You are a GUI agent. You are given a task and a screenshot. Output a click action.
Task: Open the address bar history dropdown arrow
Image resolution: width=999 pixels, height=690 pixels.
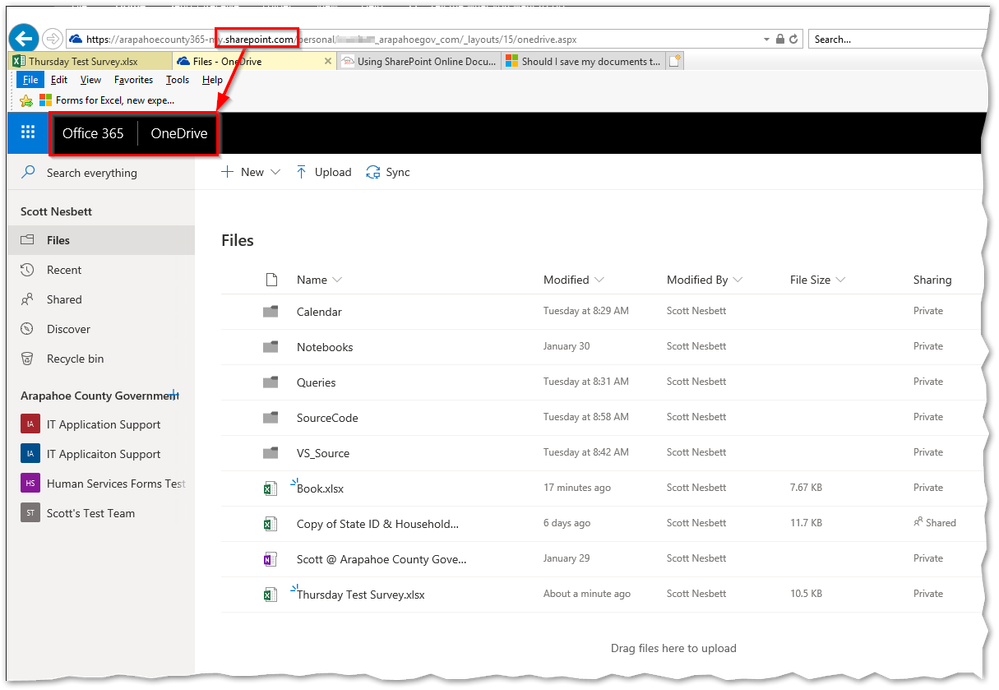pos(766,40)
